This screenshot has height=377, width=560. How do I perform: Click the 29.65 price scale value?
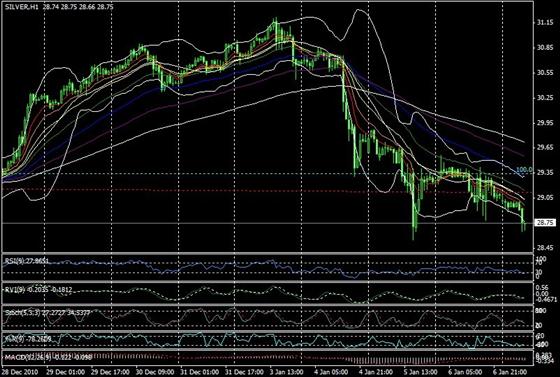[545, 147]
